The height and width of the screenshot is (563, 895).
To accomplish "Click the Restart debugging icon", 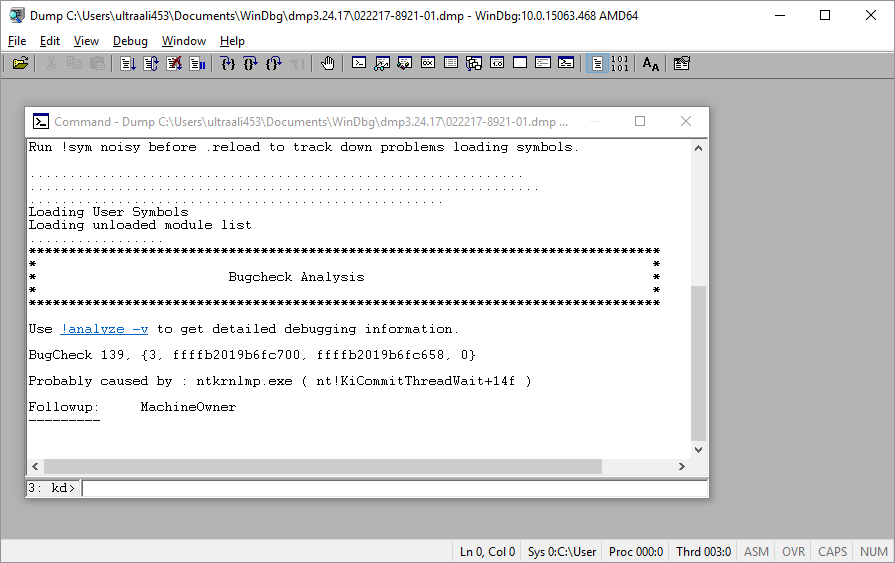I will click(x=151, y=63).
